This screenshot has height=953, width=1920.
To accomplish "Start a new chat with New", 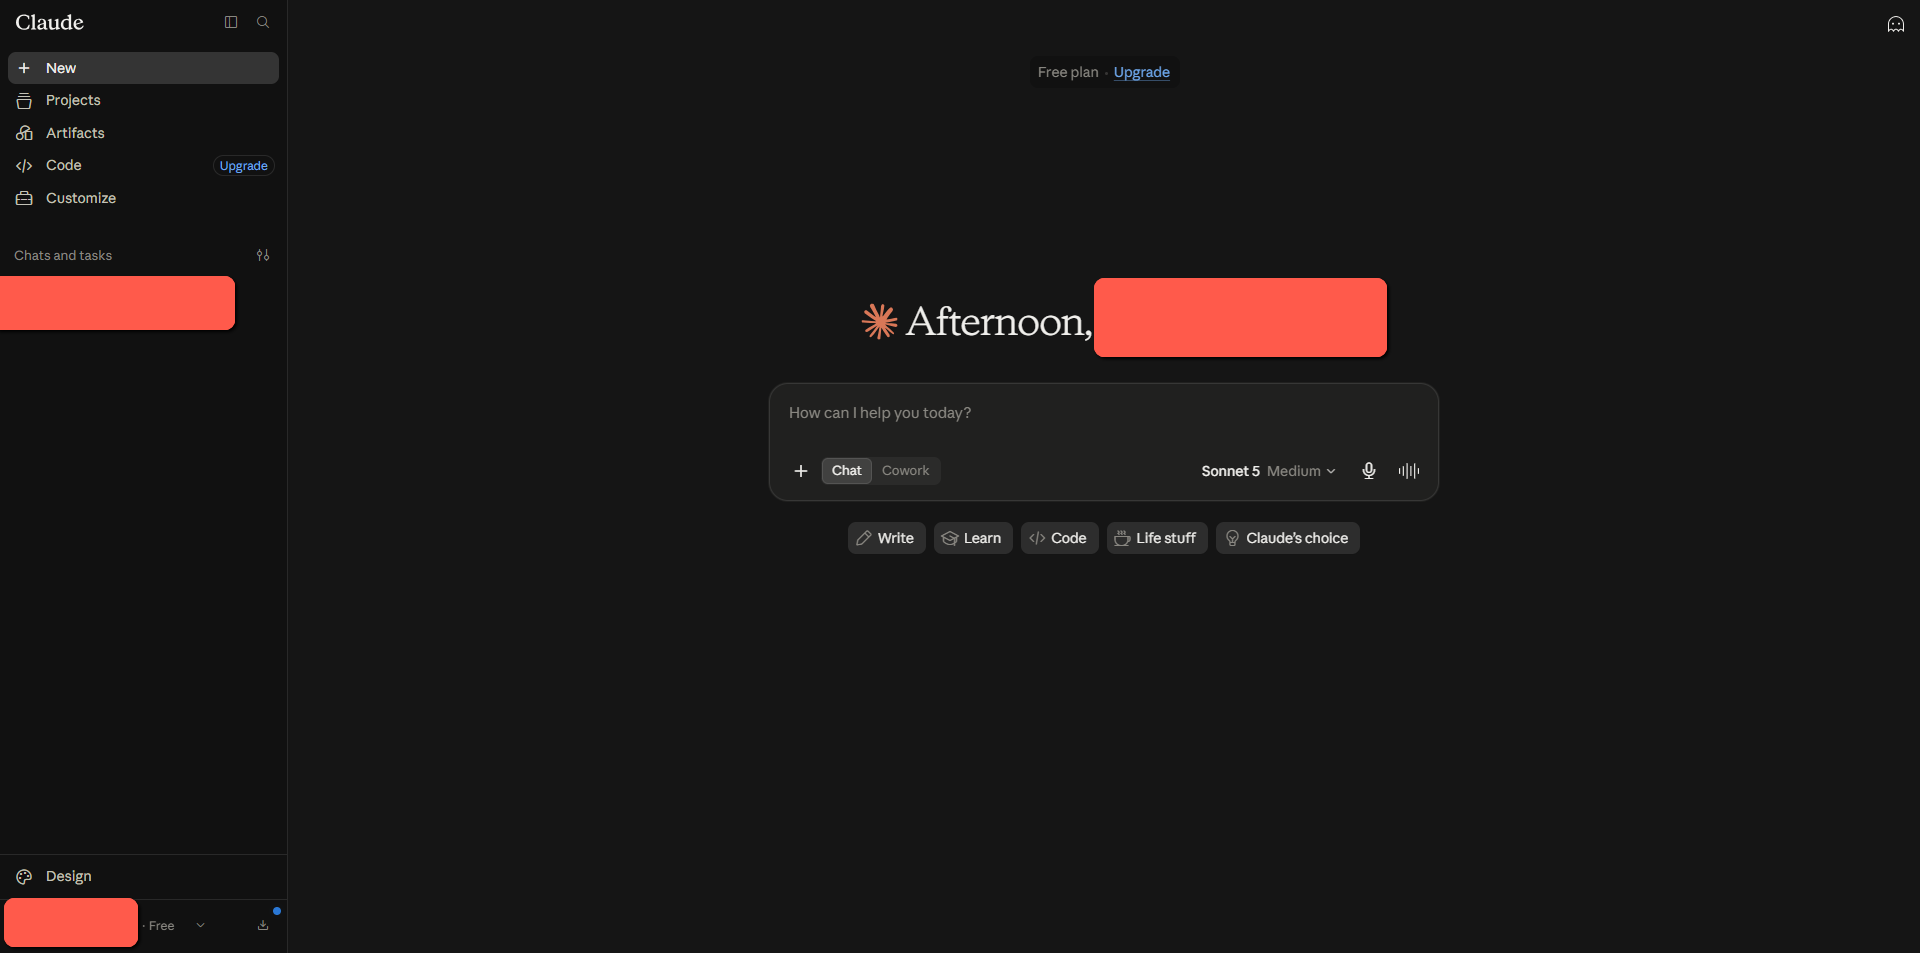I will [143, 68].
